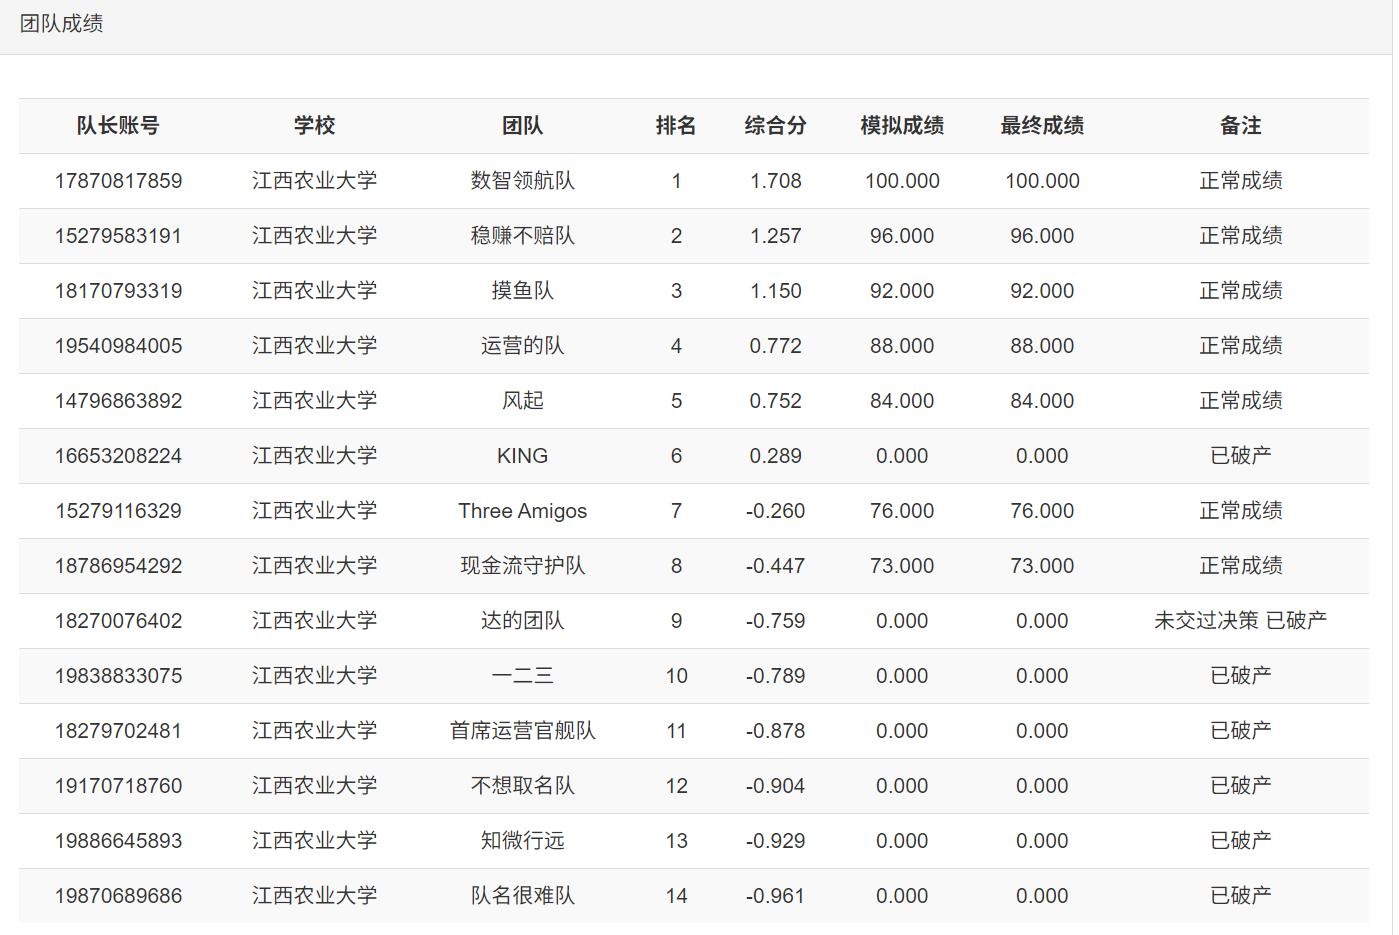The image size is (1399, 935).
Task: Click the 模拟成绩 column header
Action: point(902,126)
